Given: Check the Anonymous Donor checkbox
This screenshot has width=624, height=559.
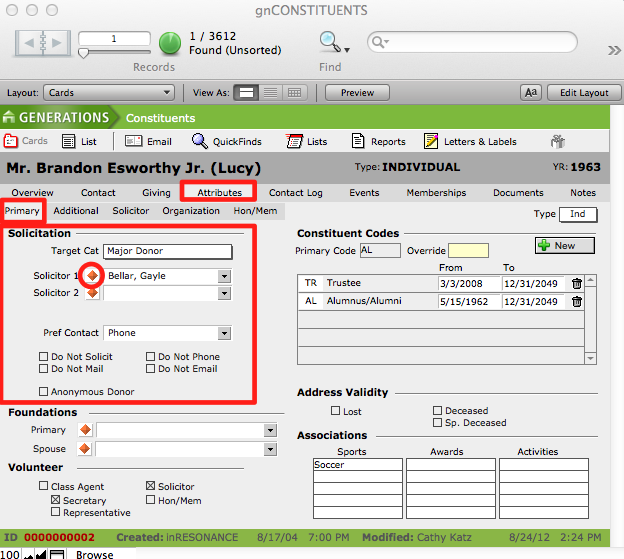Looking at the screenshot, I should click(44, 392).
